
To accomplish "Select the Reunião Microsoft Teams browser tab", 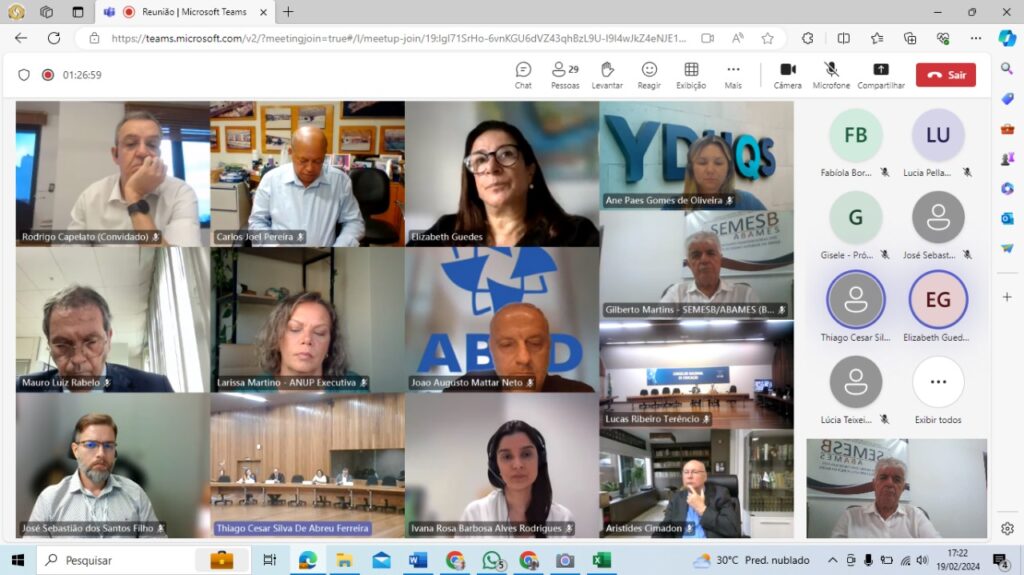I will coord(185,12).
